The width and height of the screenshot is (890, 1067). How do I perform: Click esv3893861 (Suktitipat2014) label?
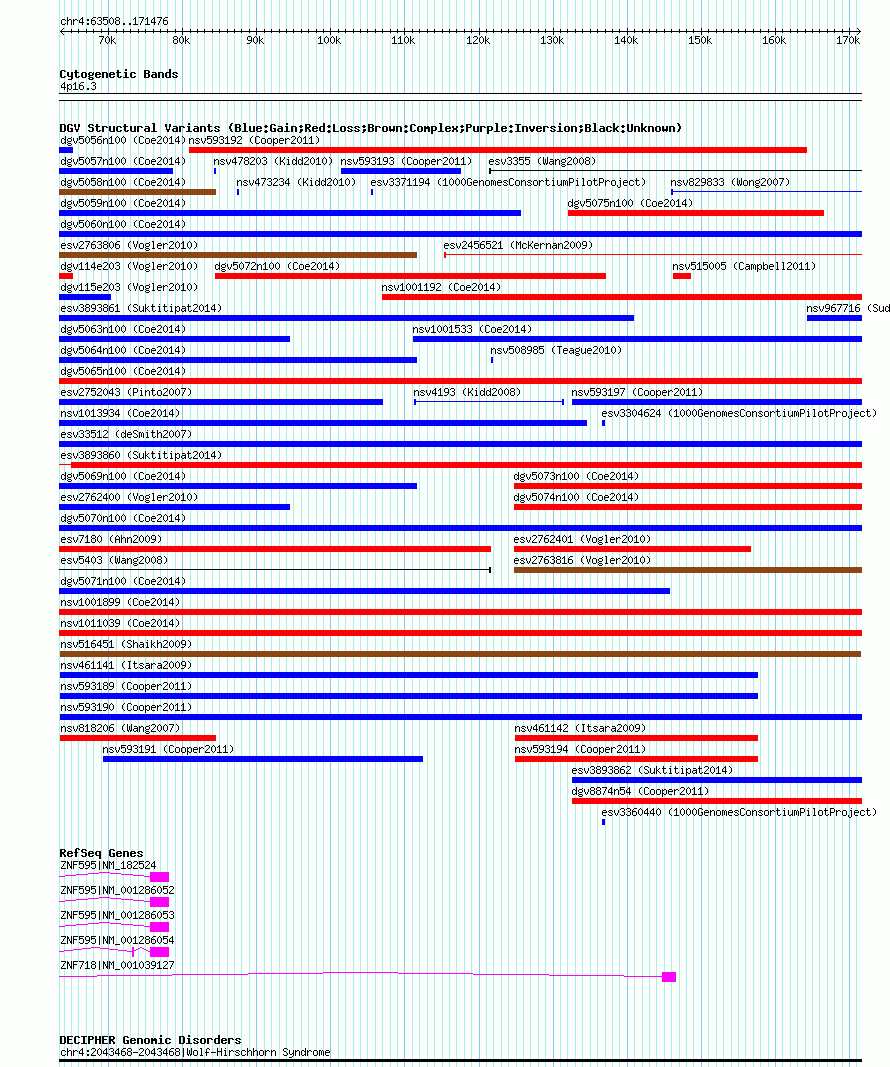141,309
